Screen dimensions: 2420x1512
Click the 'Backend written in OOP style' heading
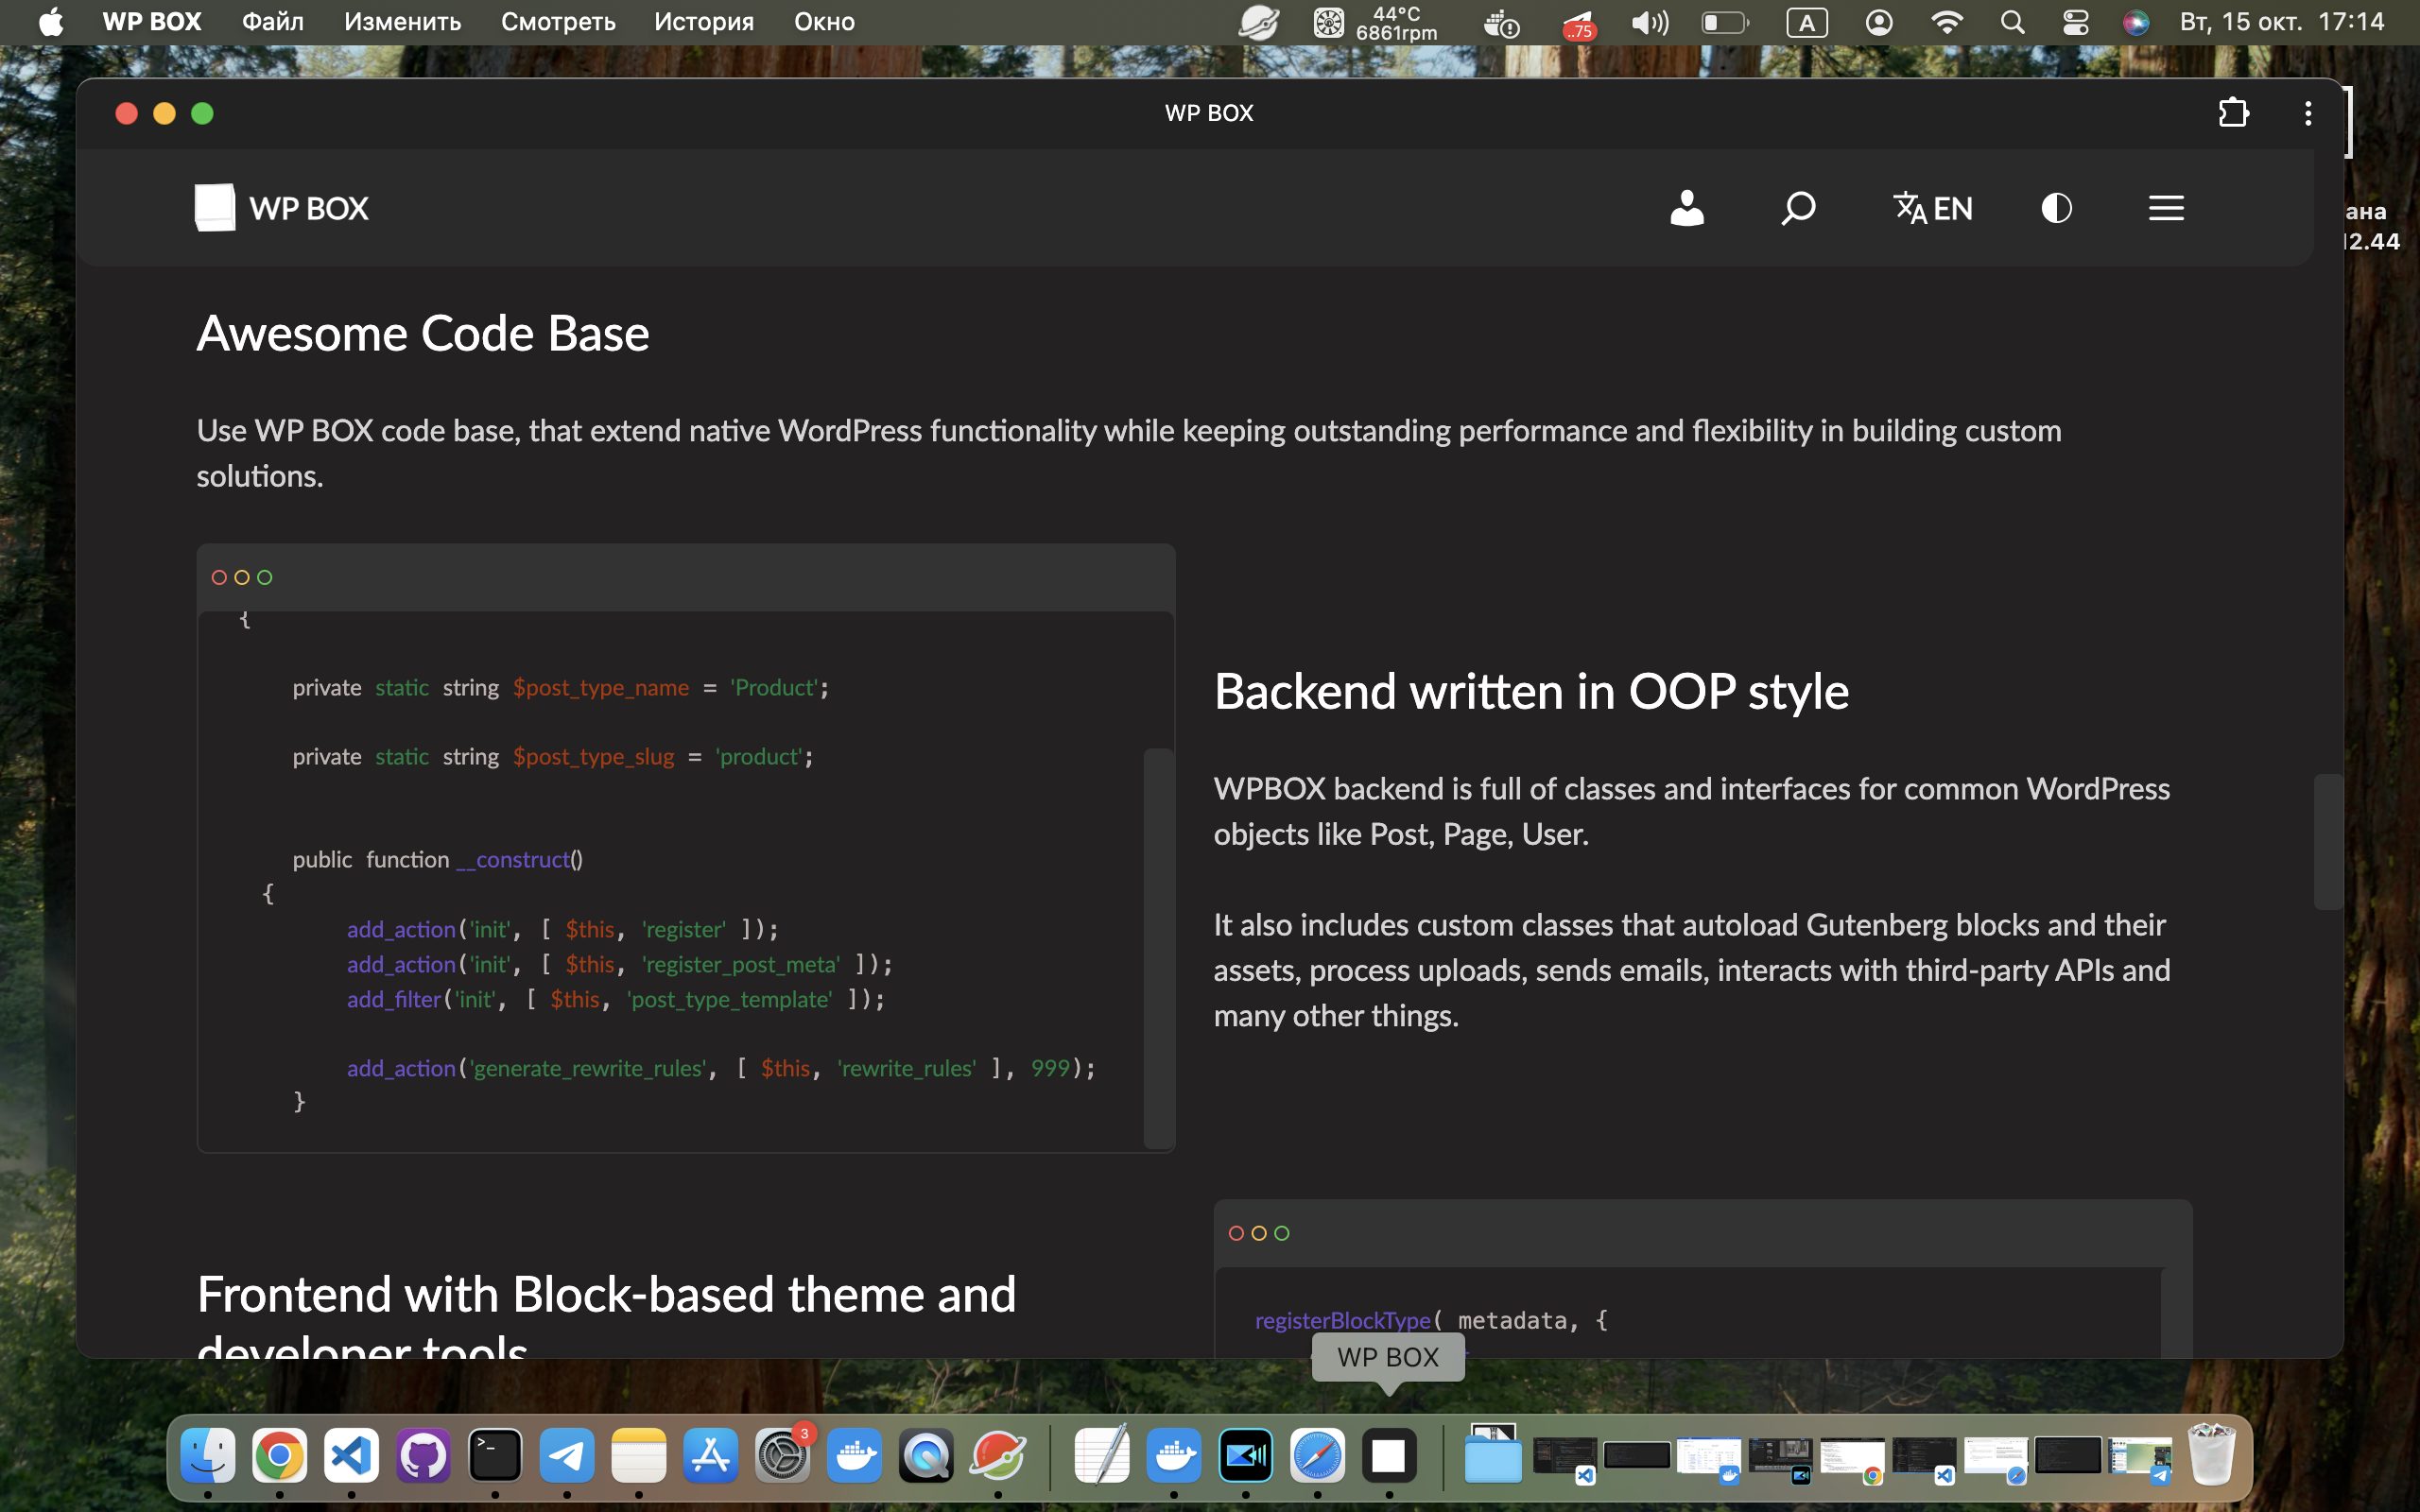click(1531, 691)
